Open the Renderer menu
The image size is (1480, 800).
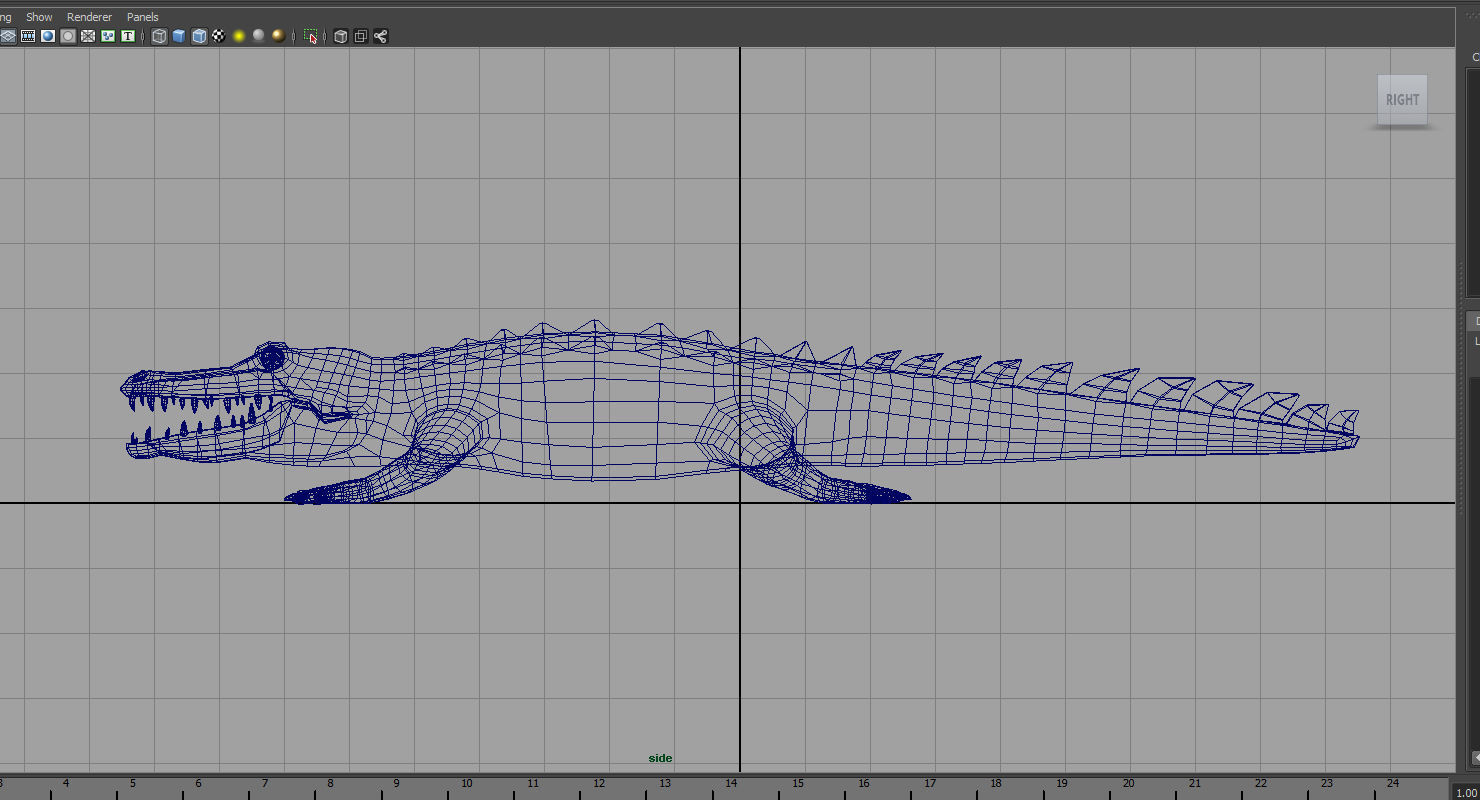[89, 17]
